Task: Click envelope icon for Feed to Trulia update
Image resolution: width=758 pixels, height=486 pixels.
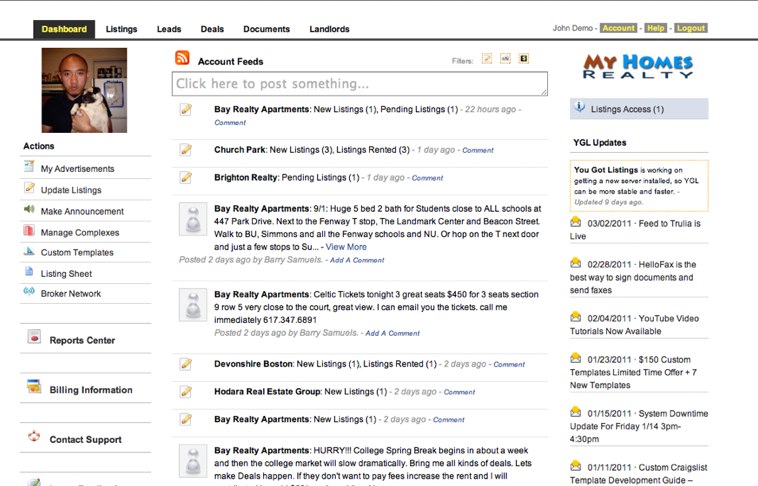Action: (x=575, y=222)
